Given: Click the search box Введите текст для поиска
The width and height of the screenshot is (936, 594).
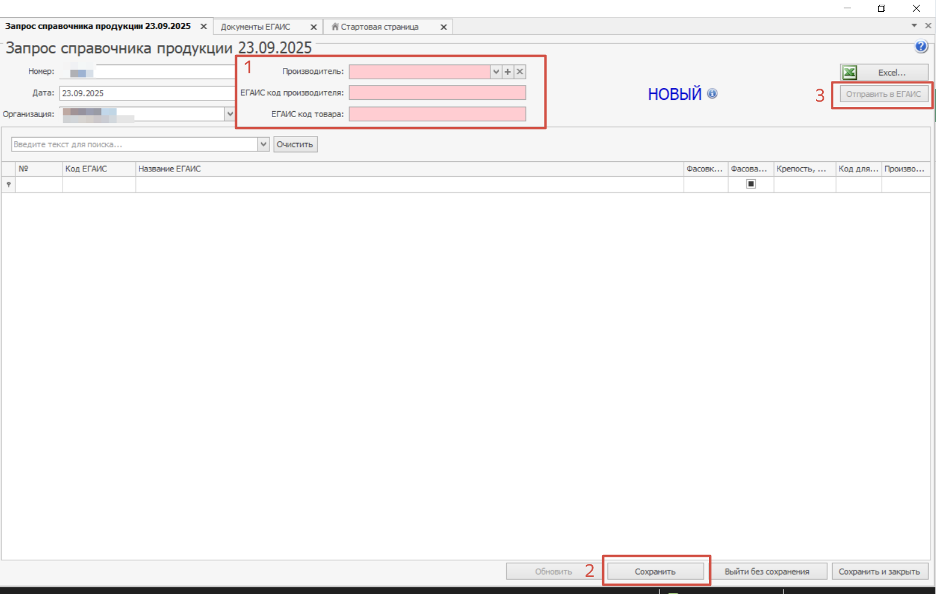Looking at the screenshot, I should pos(134,144).
